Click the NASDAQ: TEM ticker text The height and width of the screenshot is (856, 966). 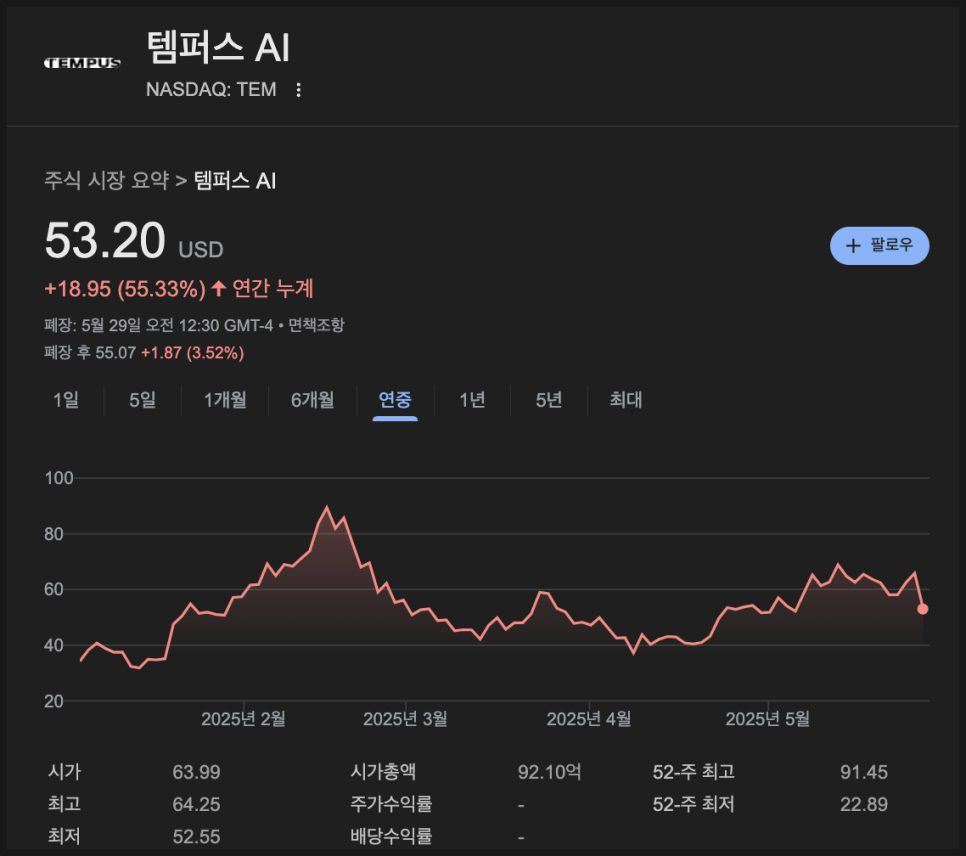211,90
